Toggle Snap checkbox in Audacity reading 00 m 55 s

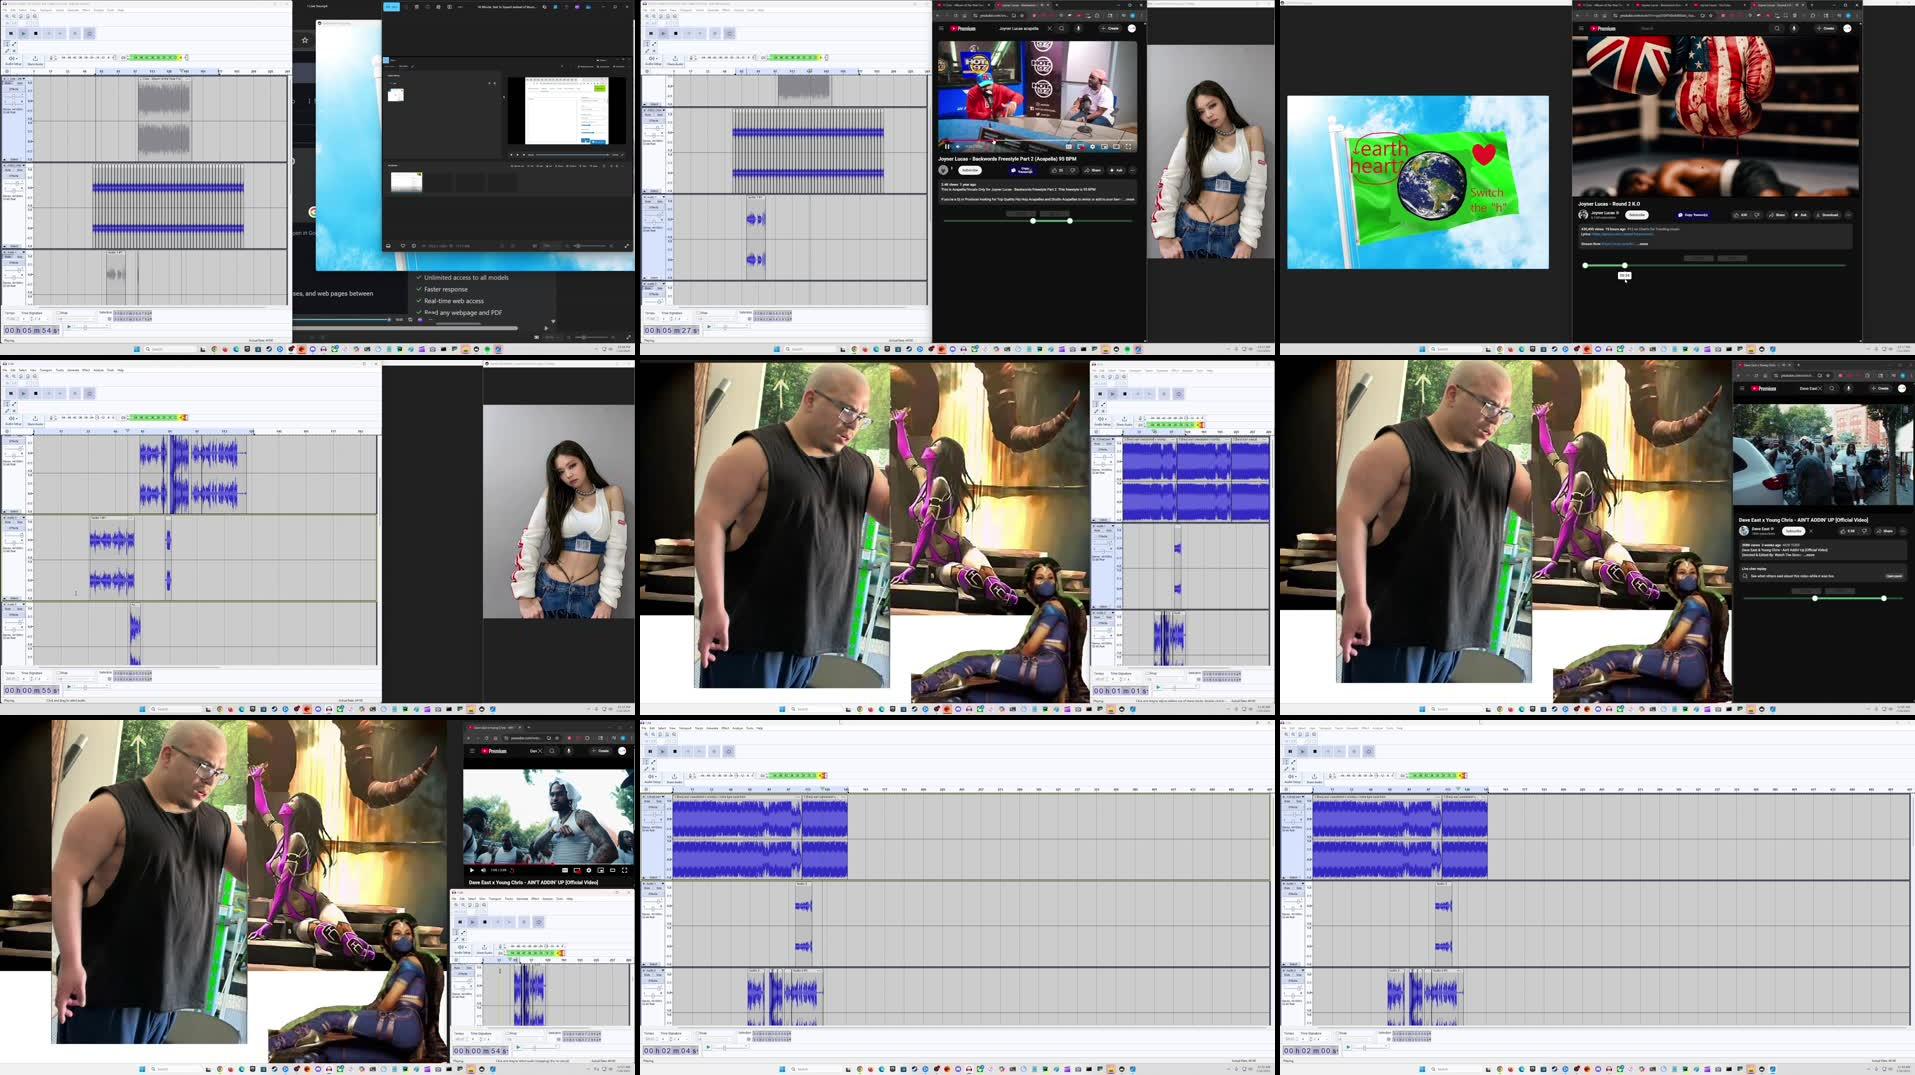[x=58, y=673]
